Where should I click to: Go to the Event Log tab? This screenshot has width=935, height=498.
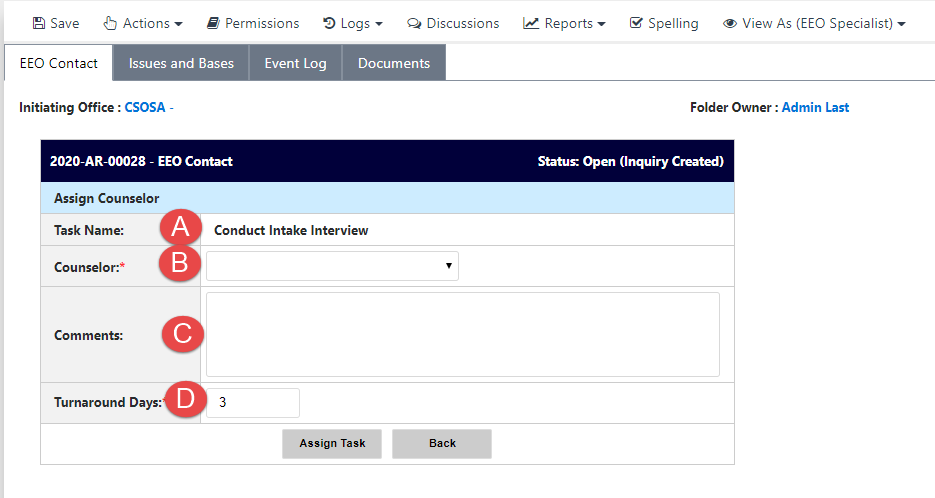(x=295, y=63)
